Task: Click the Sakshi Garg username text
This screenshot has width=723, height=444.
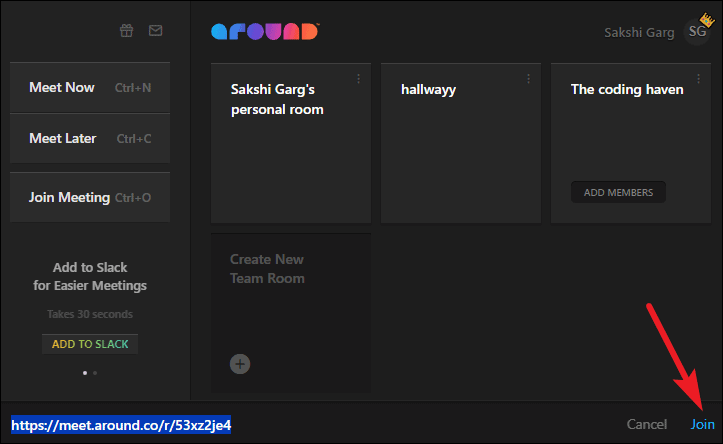Action: coord(639,32)
